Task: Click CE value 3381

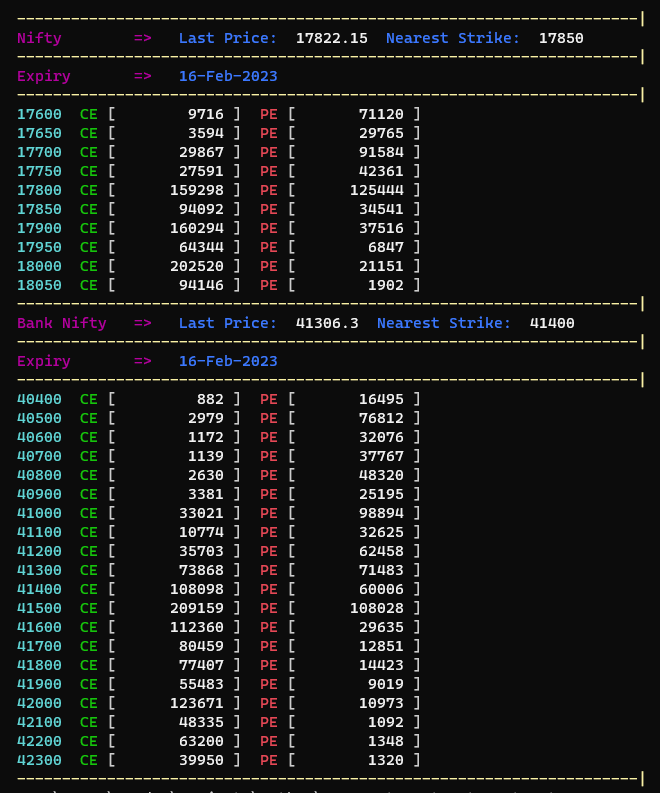Action: pyautogui.click(x=206, y=494)
